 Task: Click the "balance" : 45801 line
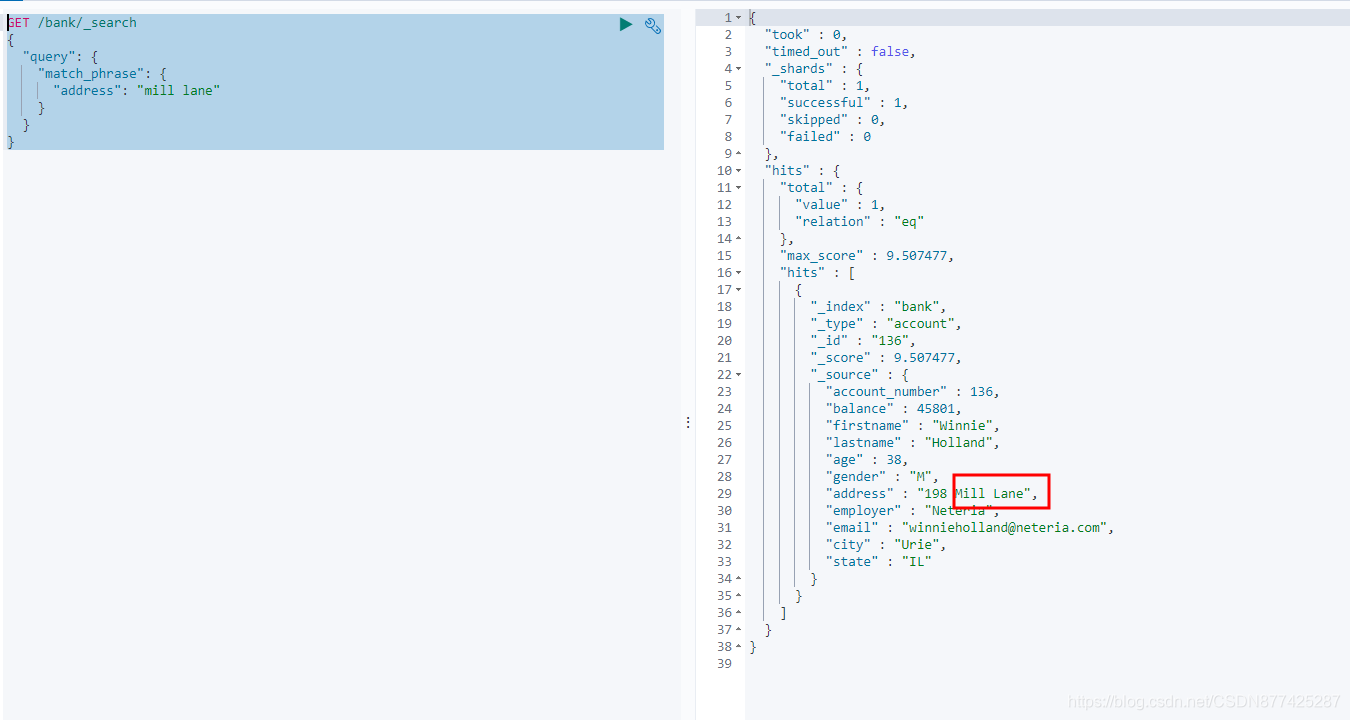(x=894, y=409)
